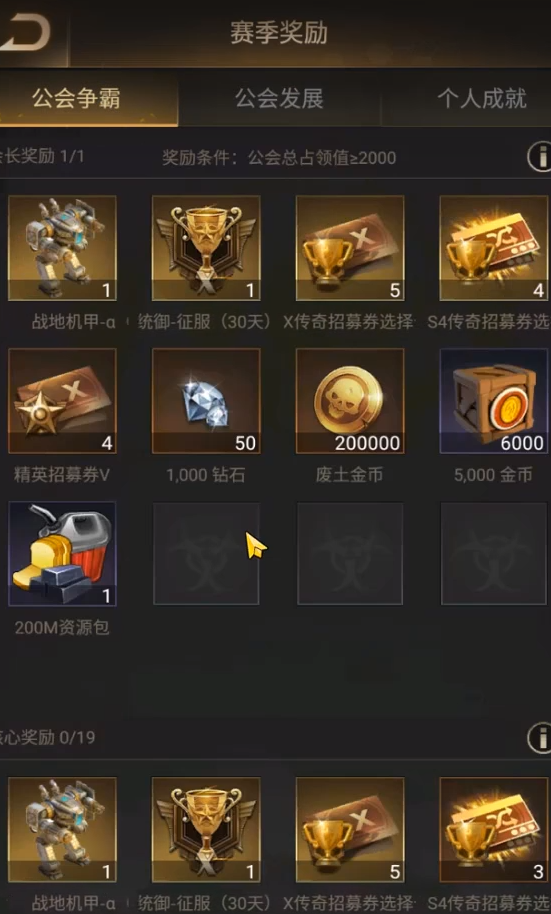Image resolution: width=551 pixels, height=914 pixels.
Task: Tap S4传奇招募券 reward with quantity 3
Action: (x=494, y=829)
